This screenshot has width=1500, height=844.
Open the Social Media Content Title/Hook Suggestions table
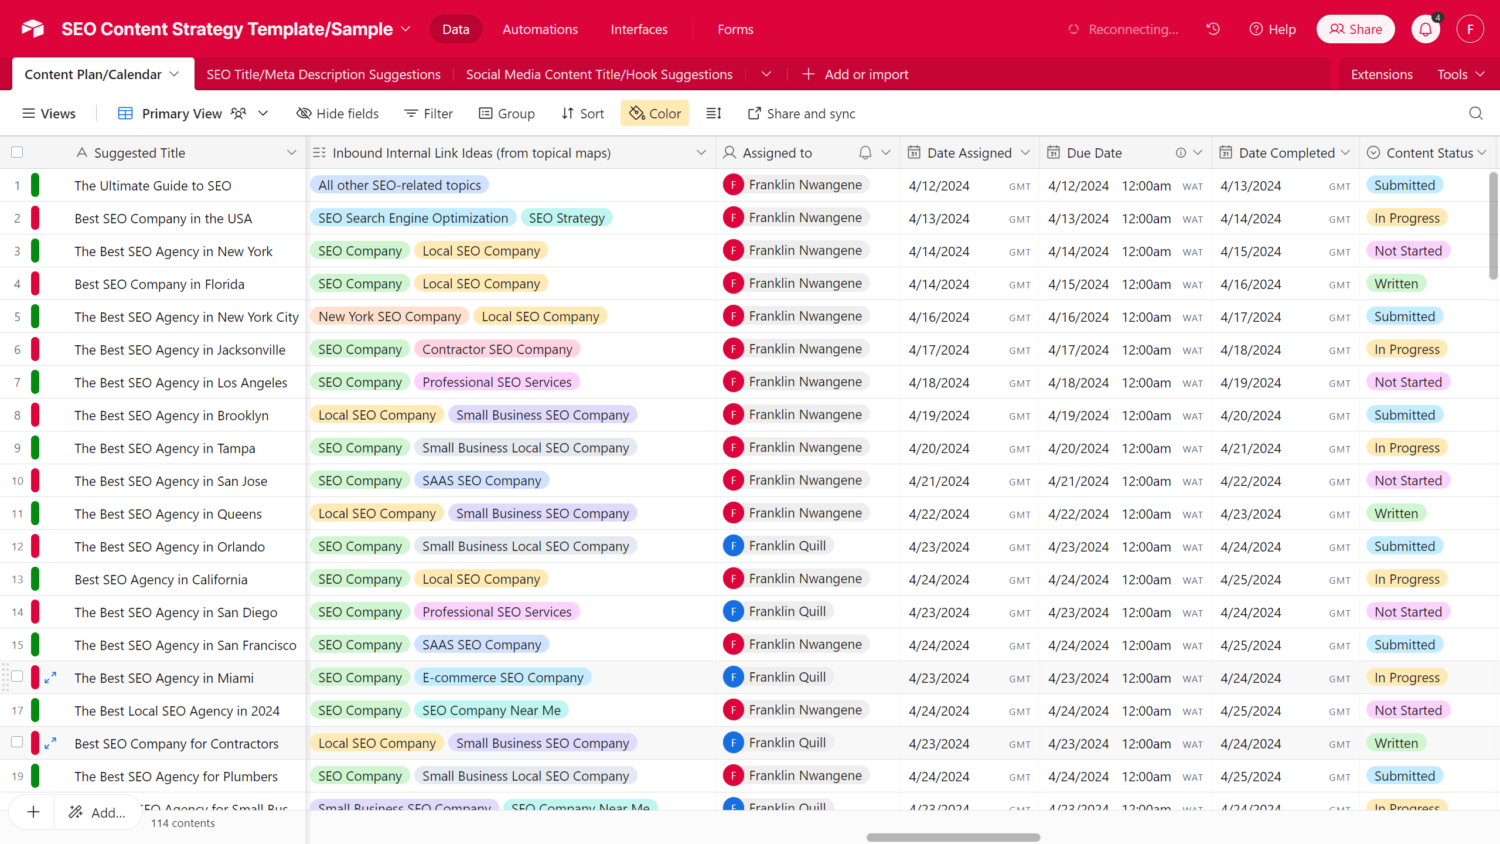pyautogui.click(x=599, y=74)
